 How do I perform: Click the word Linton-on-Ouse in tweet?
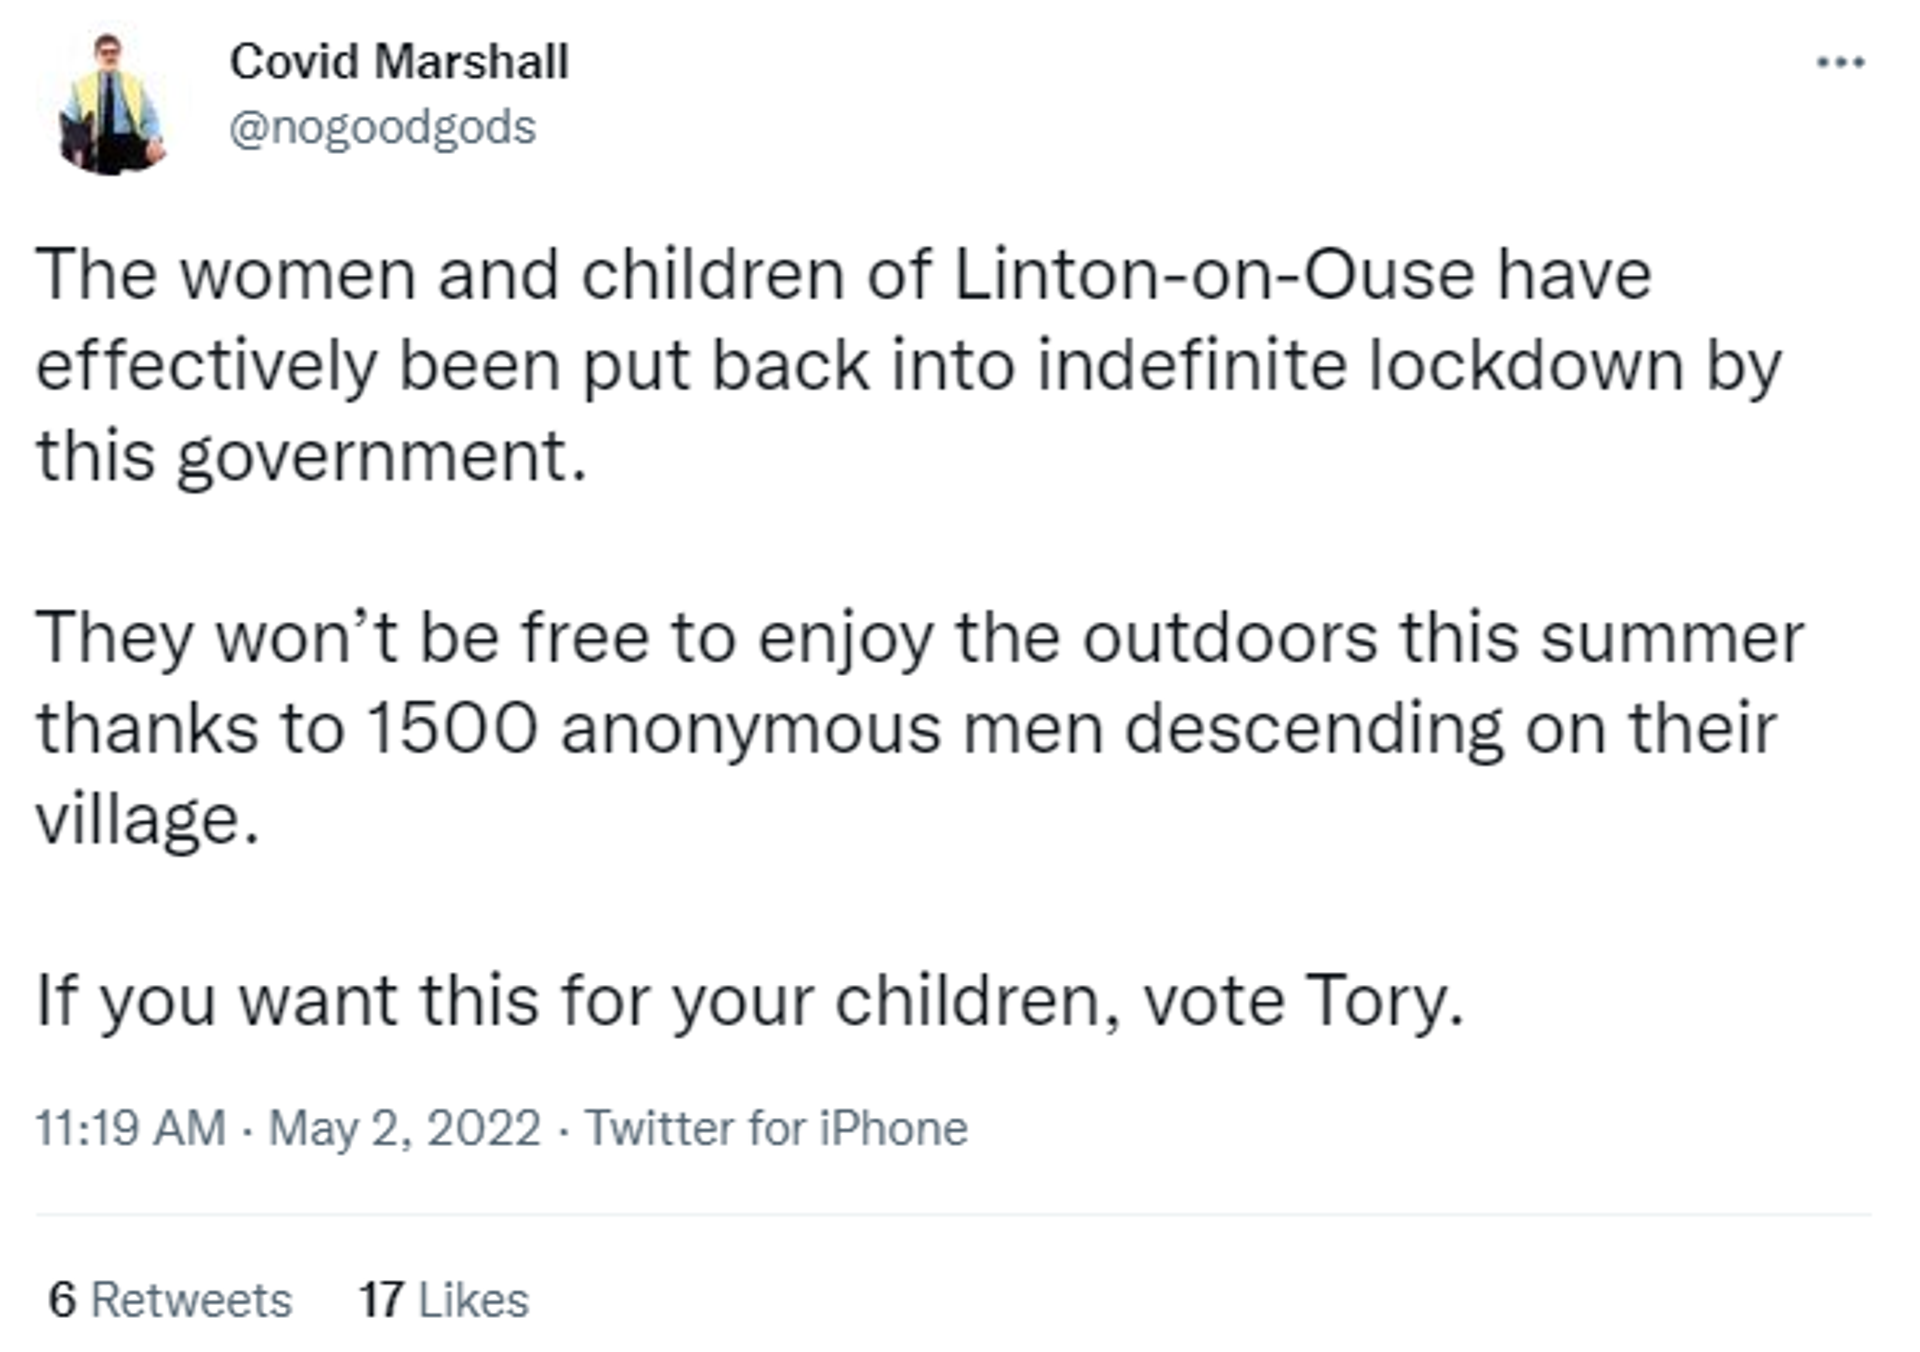pos(1214,274)
